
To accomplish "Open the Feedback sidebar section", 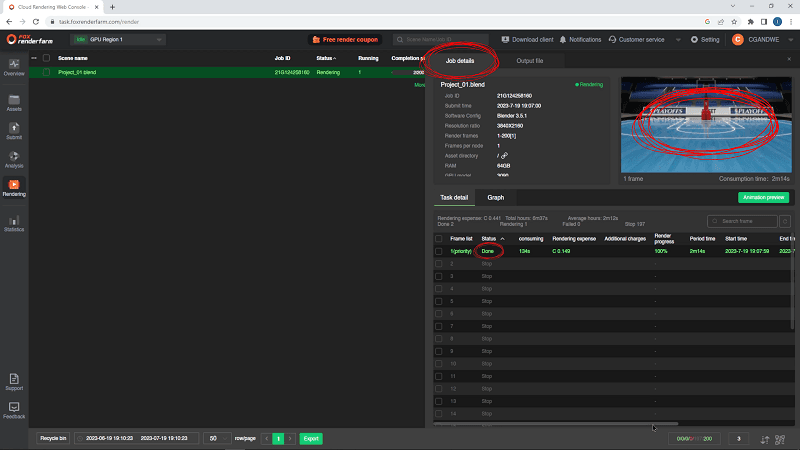I will tap(14, 410).
